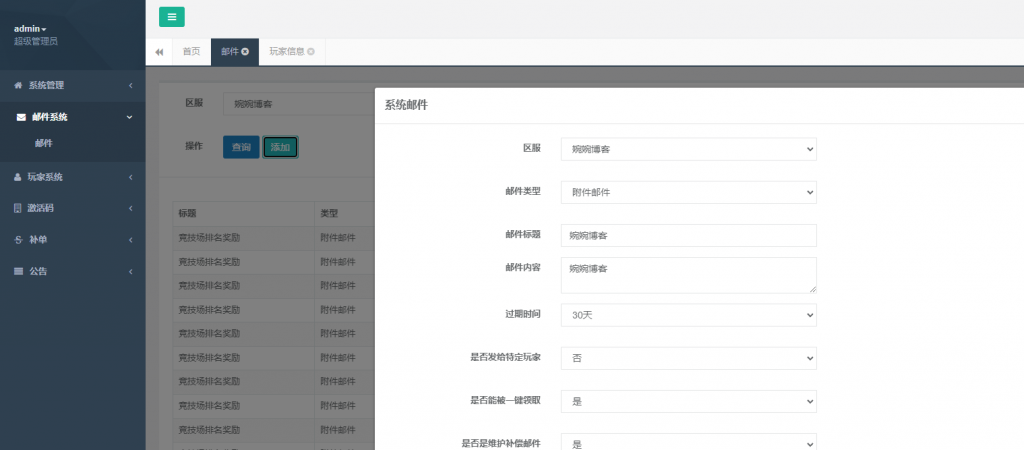This screenshot has height=450, width=1024.
Task: Open the 是否是维护补偿邮件 dropdown
Action: (688, 442)
